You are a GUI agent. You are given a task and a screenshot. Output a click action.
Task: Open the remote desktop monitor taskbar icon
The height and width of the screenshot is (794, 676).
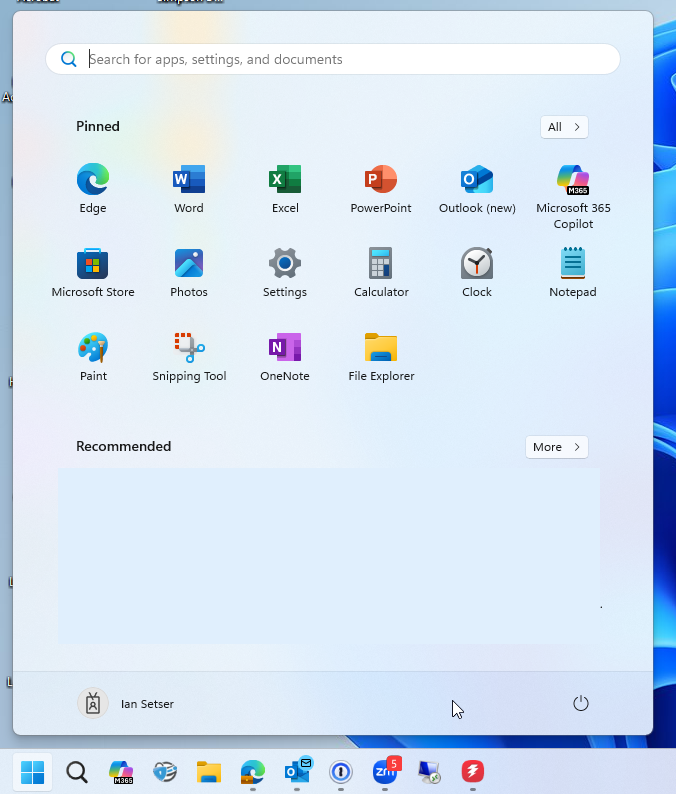point(429,772)
